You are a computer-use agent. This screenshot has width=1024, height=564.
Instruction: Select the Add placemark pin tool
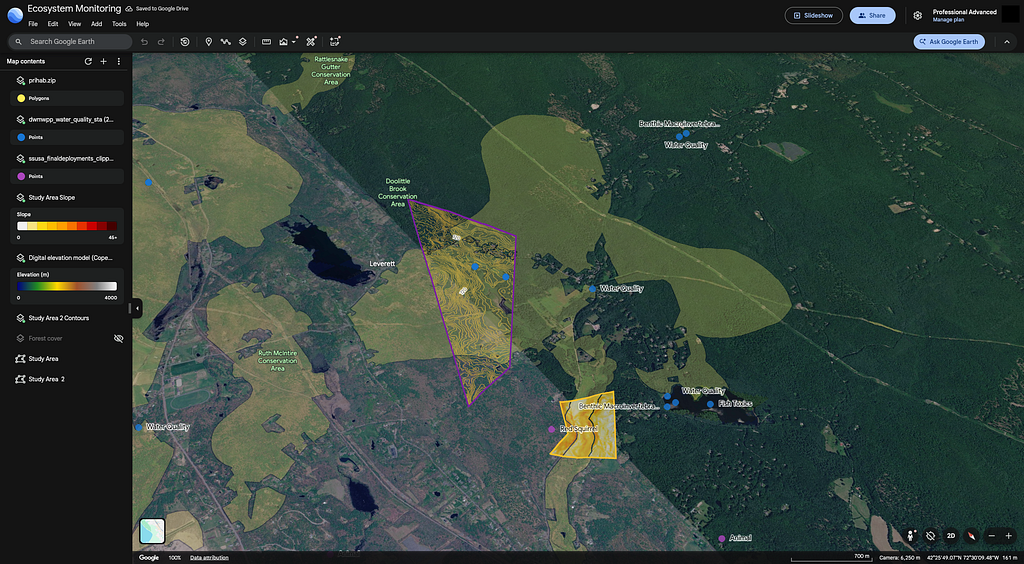tap(209, 42)
